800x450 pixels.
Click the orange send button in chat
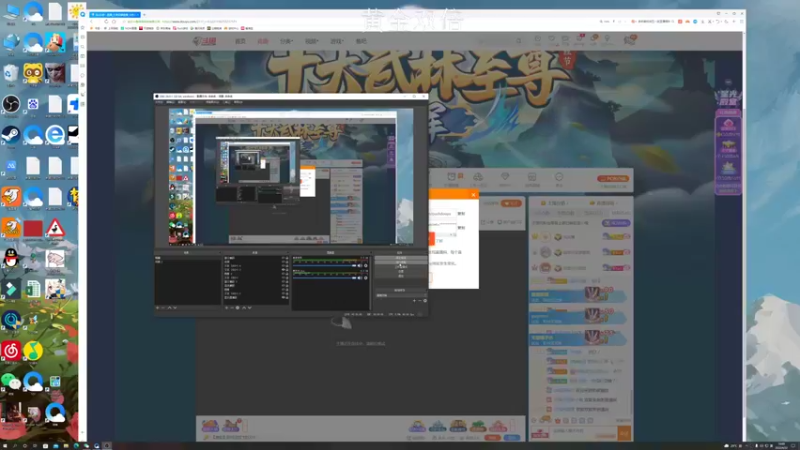pos(624,433)
